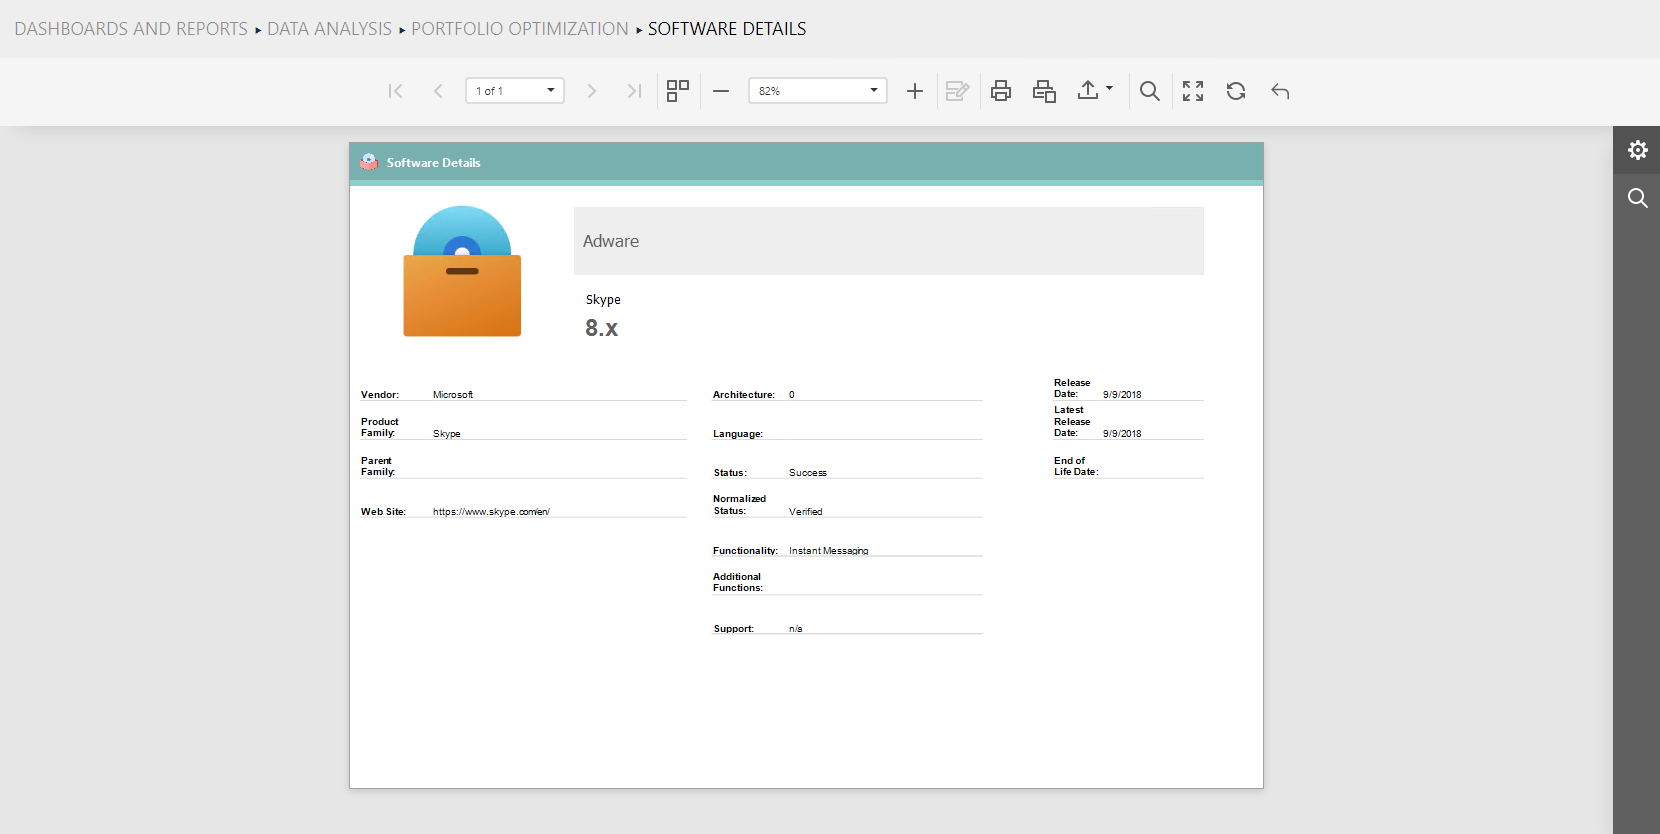Jump to the last page
The width and height of the screenshot is (1660, 834).
pos(634,91)
